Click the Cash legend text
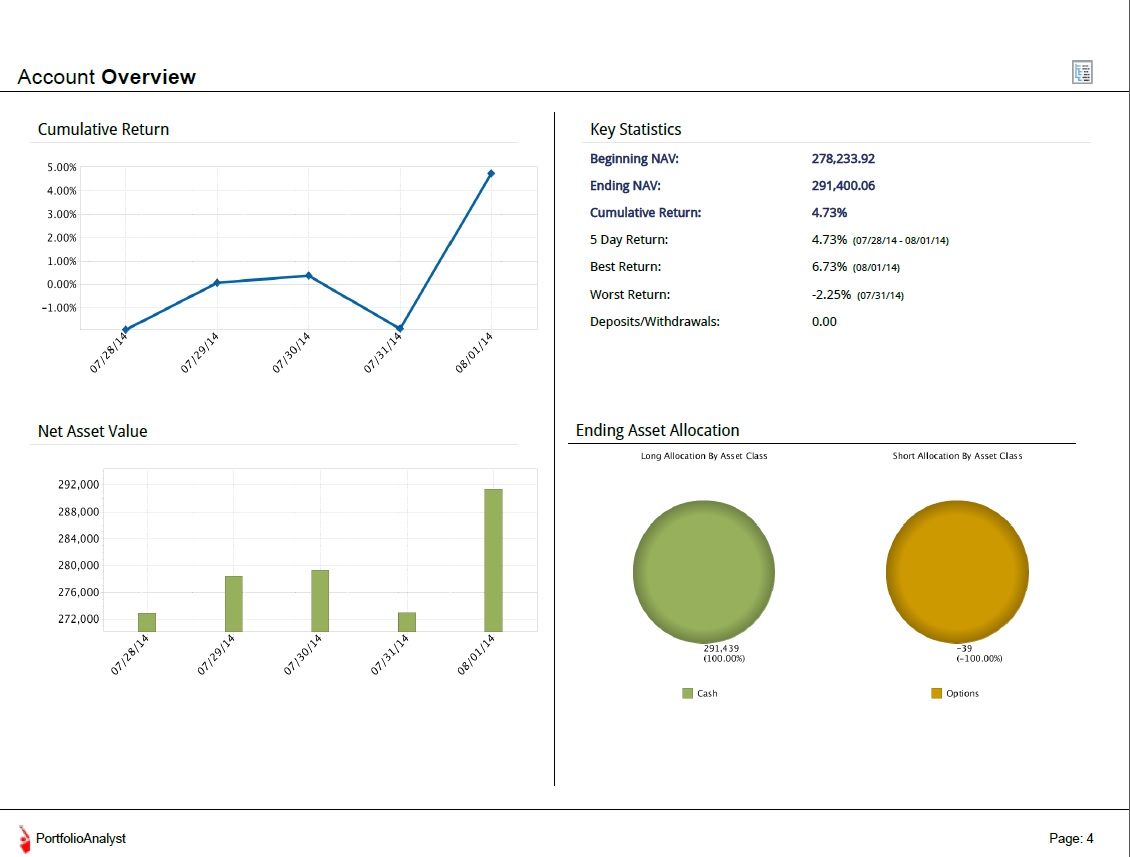The width and height of the screenshot is (1130, 857). click(707, 693)
